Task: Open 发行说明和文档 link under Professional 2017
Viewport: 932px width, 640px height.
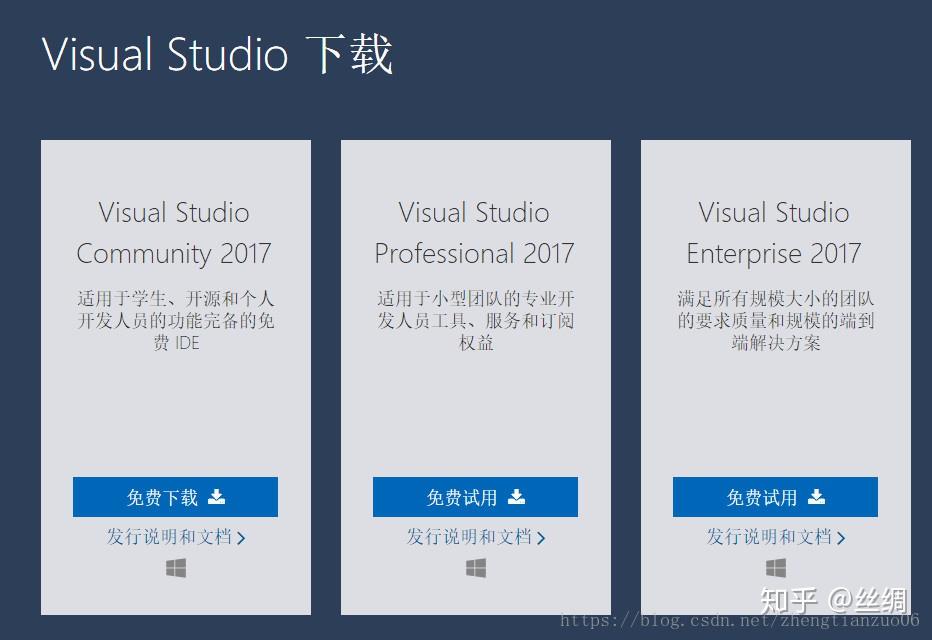Action: (468, 537)
